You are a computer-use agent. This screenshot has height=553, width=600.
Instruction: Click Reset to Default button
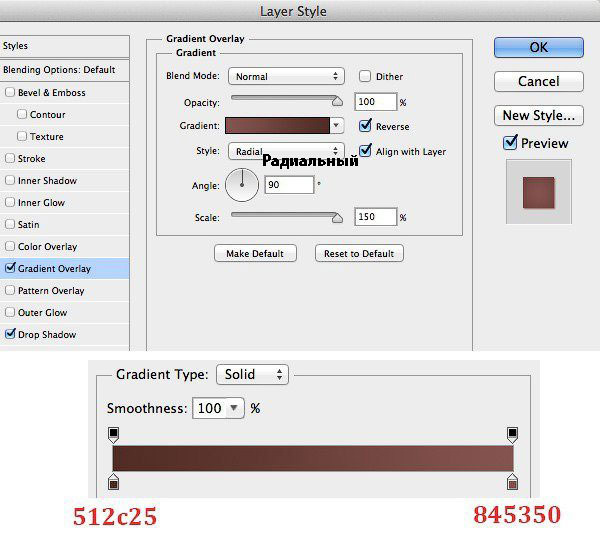(359, 253)
